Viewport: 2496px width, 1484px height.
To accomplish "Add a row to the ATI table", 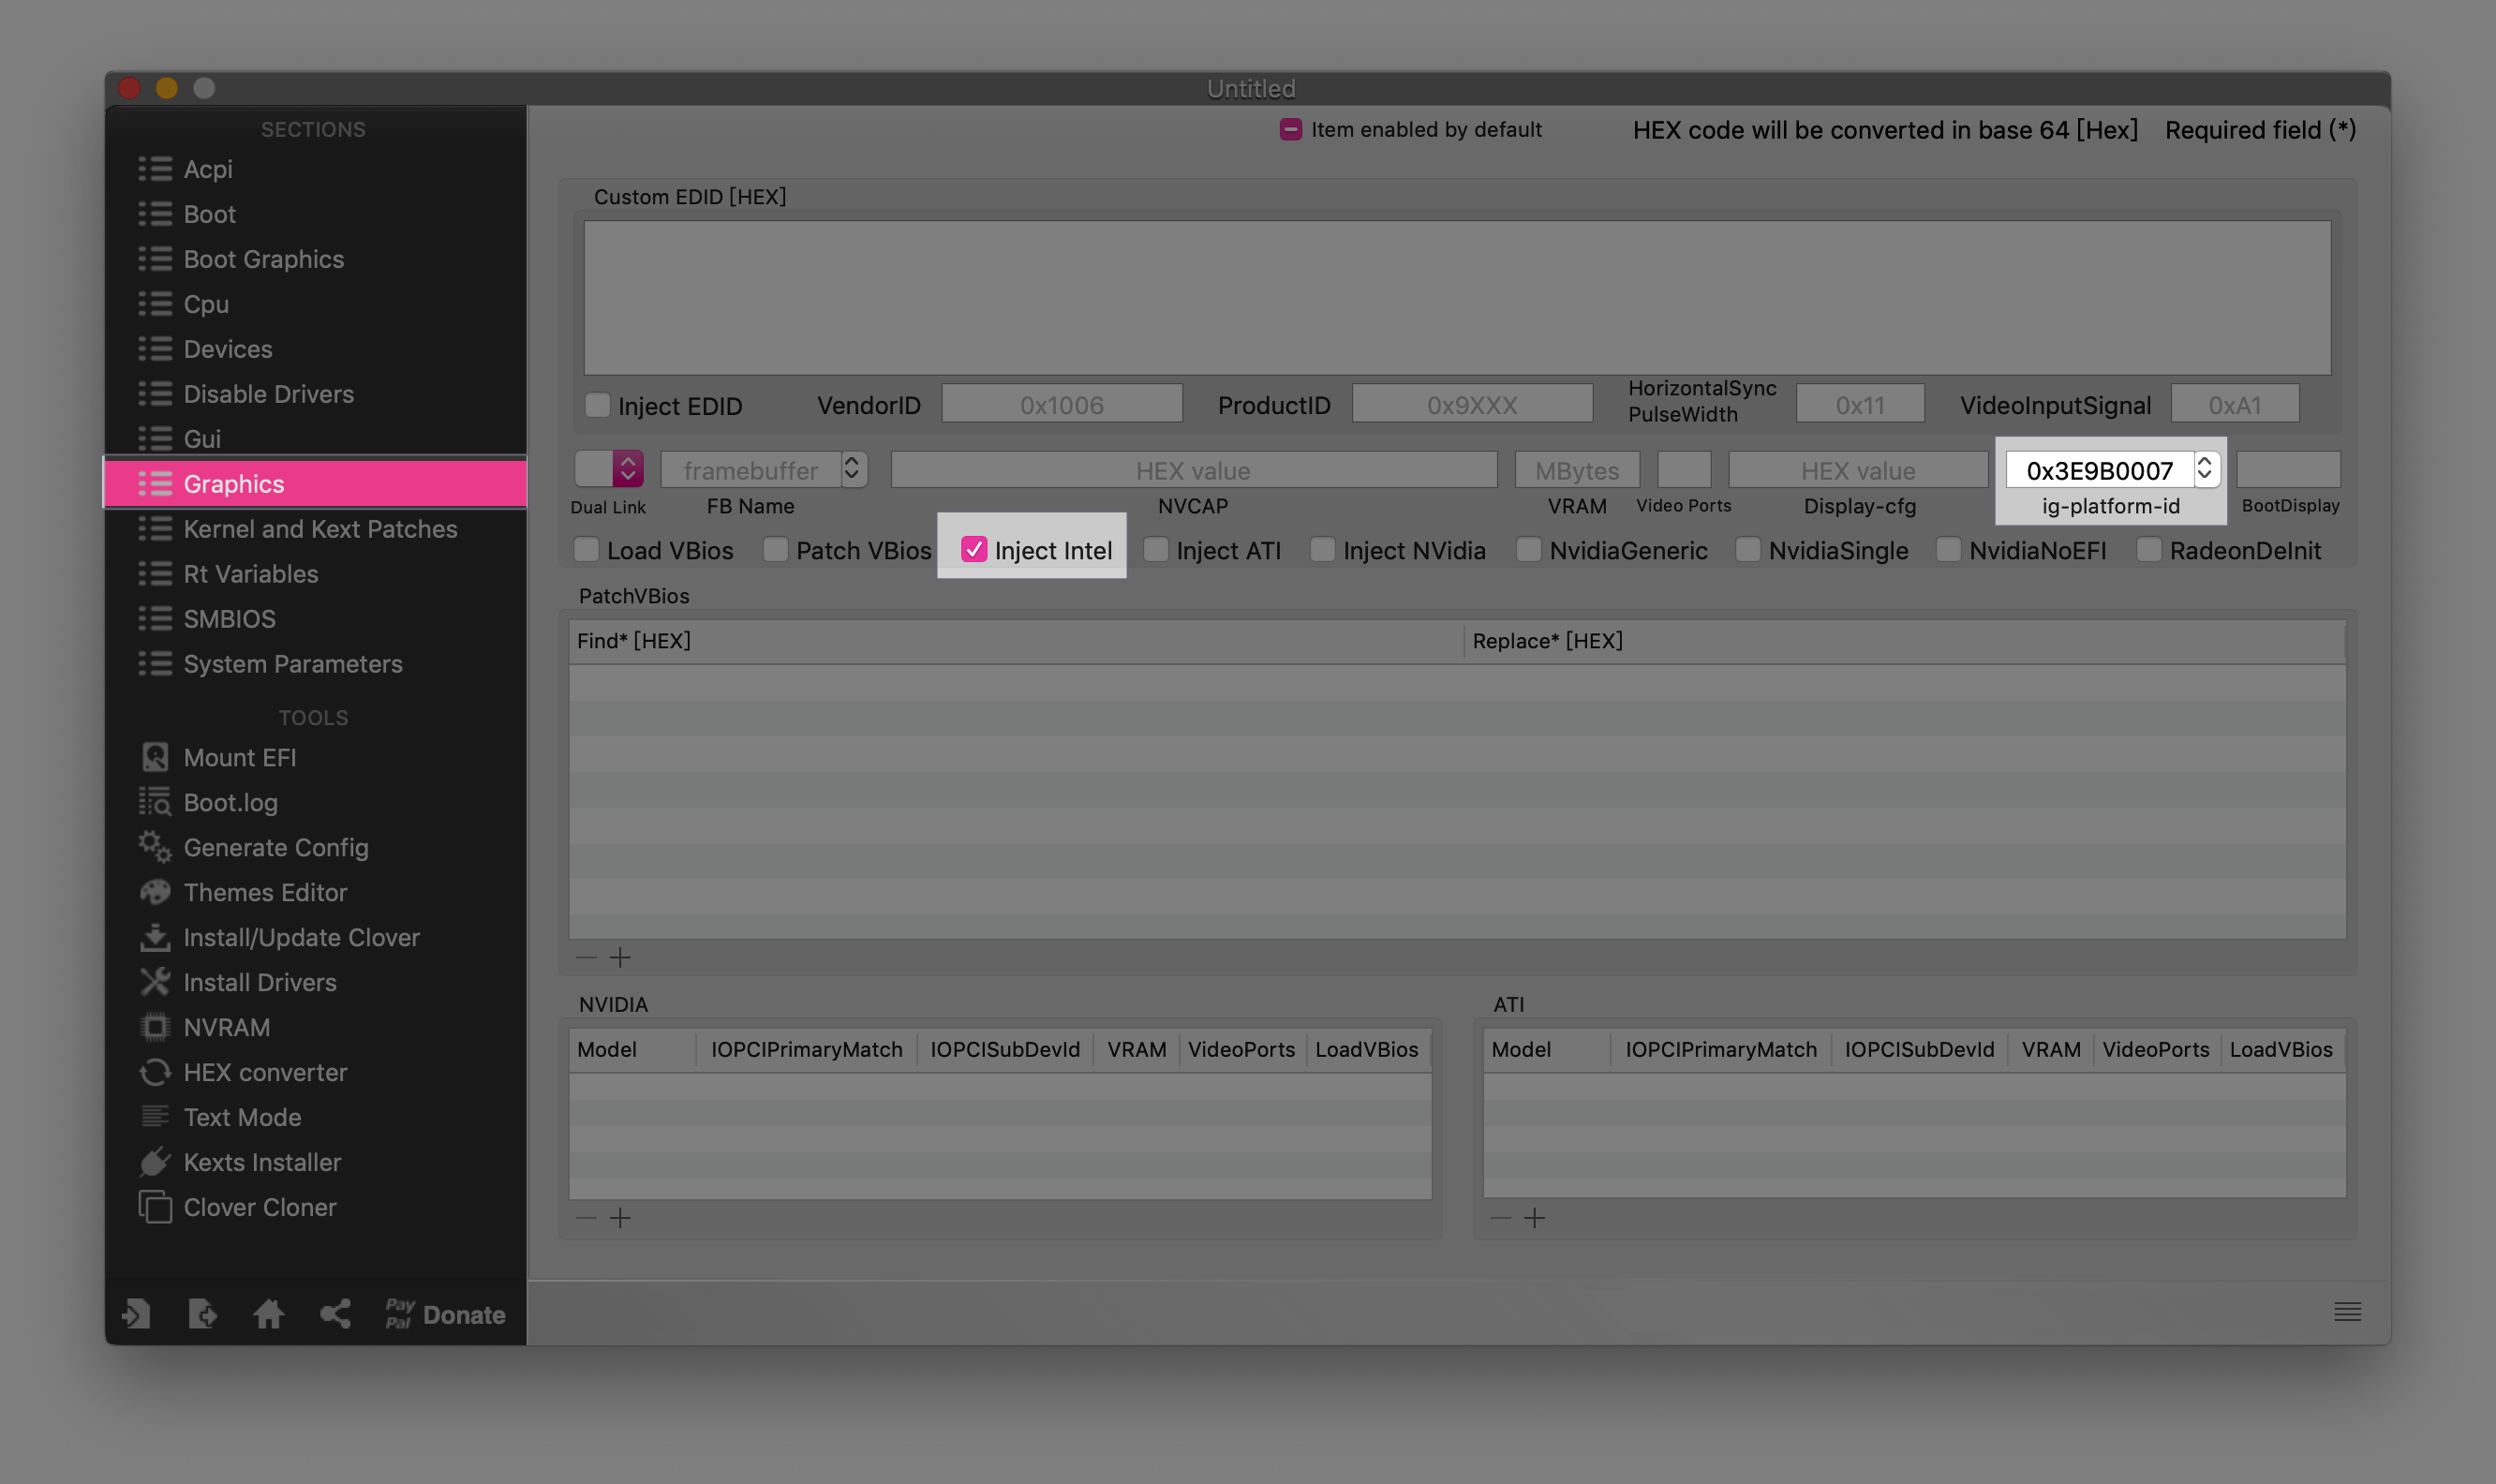I will click(x=1534, y=1217).
